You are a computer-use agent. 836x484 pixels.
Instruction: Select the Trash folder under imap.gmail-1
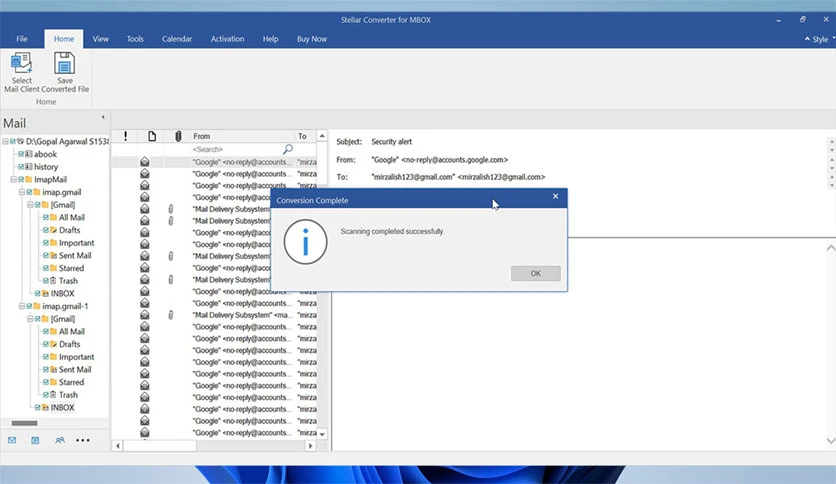[x=68, y=395]
